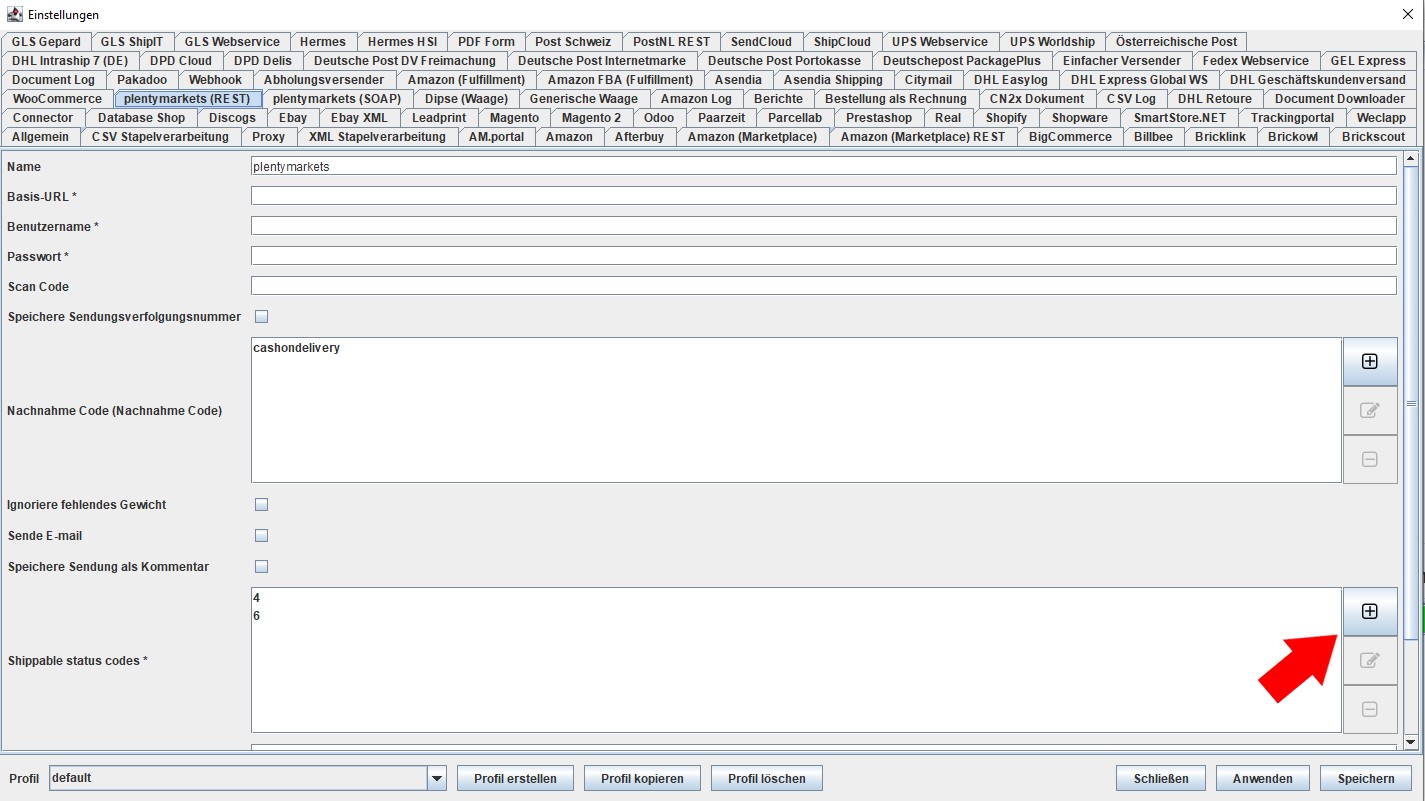Close the Einstellungen window
The width and height of the screenshot is (1425, 801).
[1408, 14]
